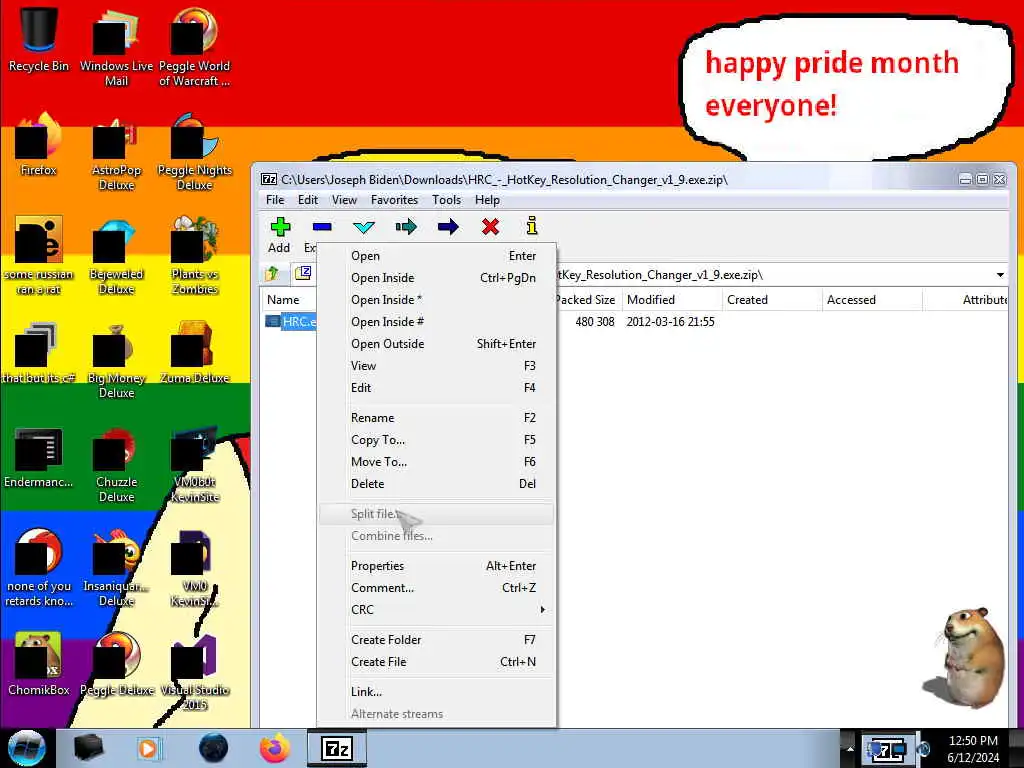Open the Windows Start orb
This screenshot has height=768, width=1024.
[26, 748]
